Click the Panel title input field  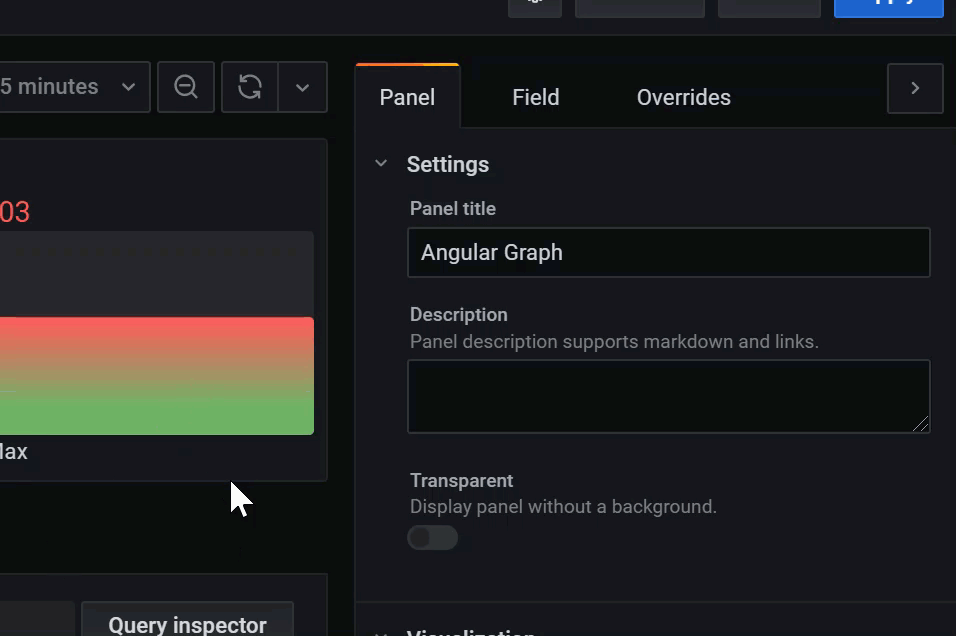[x=668, y=253]
